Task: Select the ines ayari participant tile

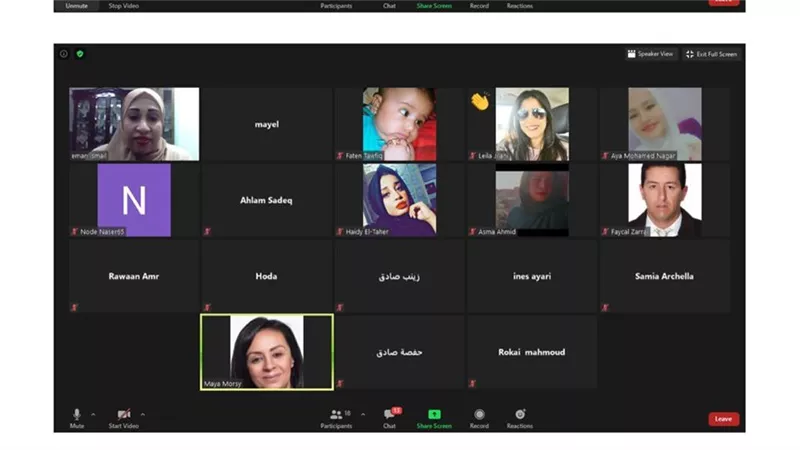Action: click(532, 276)
